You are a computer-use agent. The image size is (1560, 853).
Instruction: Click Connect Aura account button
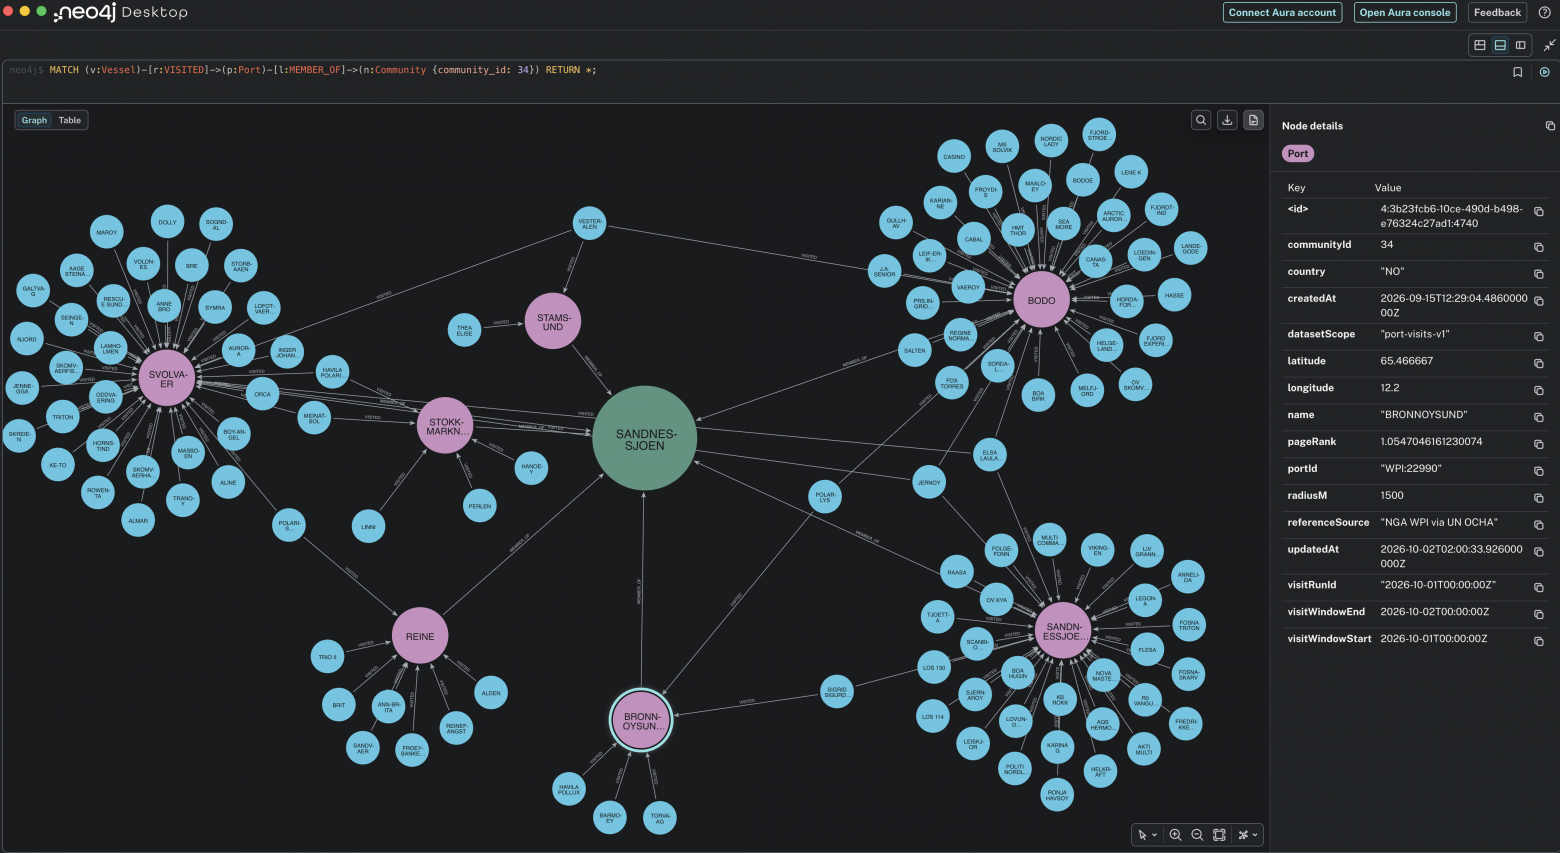point(1282,12)
